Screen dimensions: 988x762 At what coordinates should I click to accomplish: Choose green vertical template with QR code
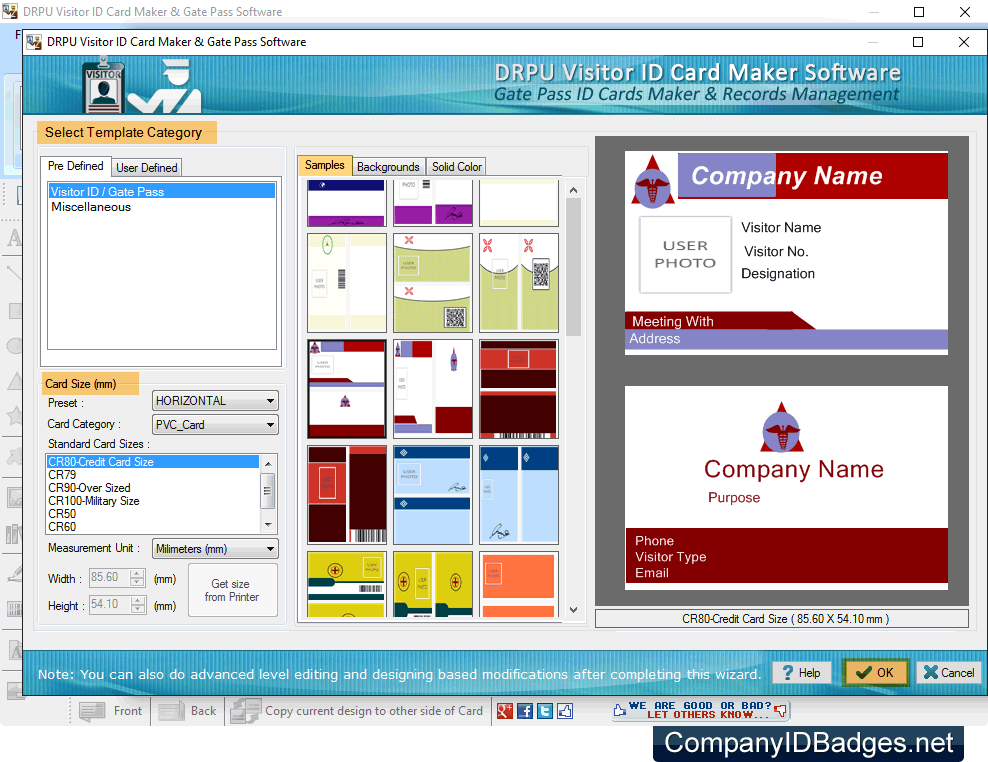coord(519,283)
